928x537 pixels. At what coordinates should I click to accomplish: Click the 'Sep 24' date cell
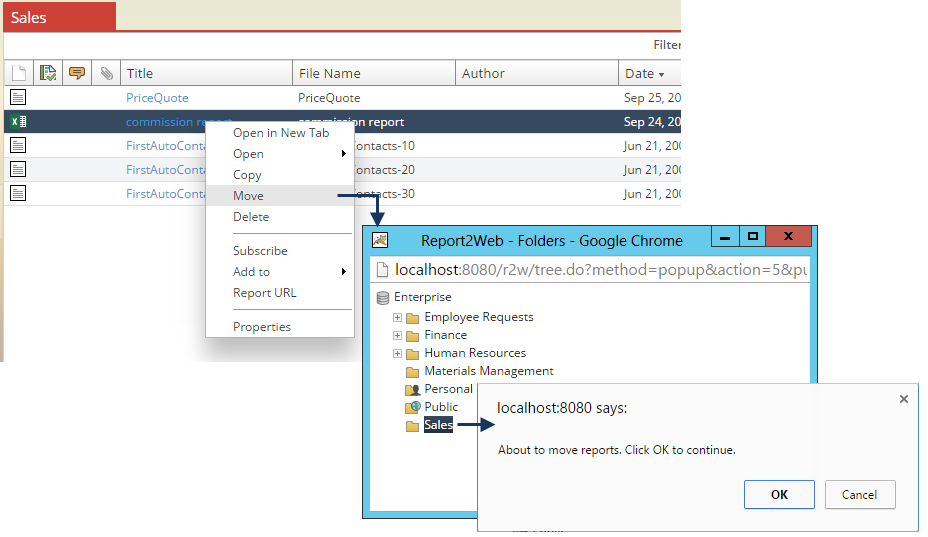pos(652,122)
